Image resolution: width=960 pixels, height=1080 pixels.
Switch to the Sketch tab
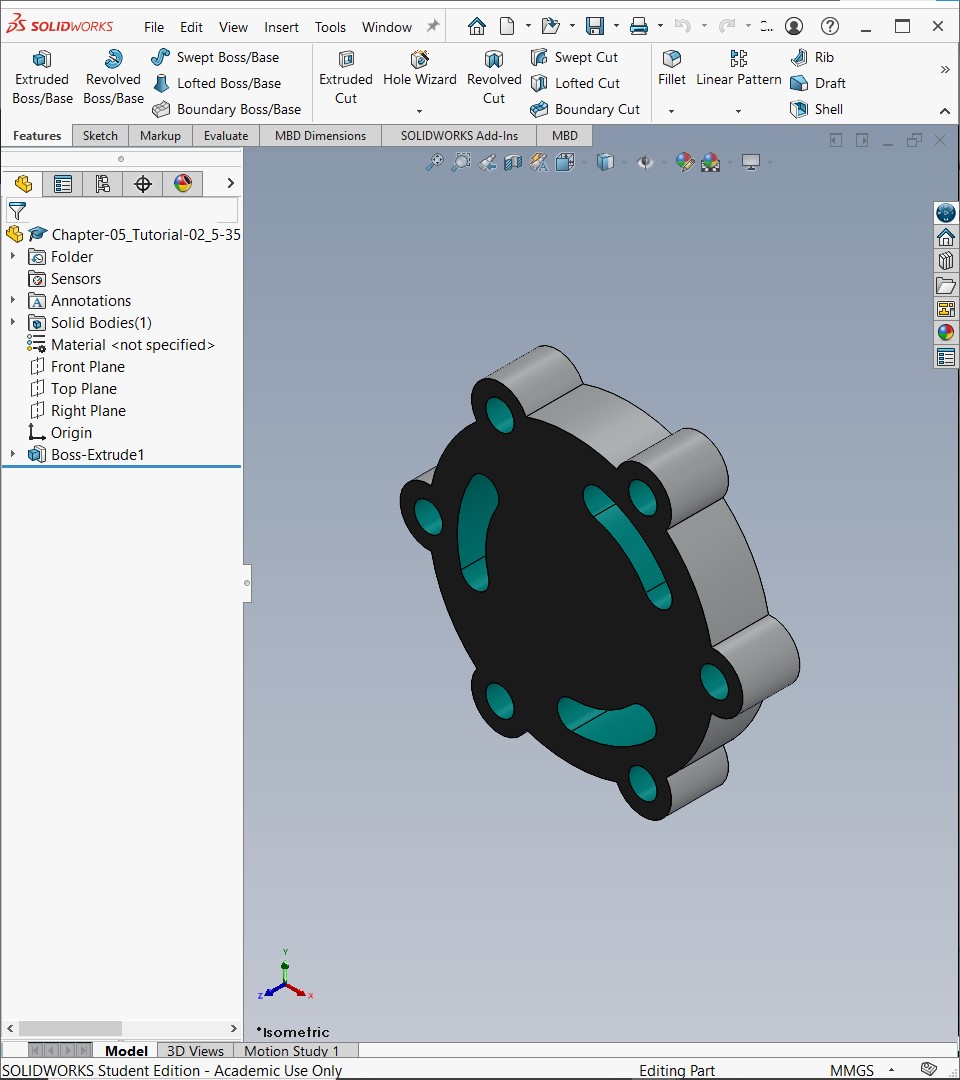[x=100, y=136]
